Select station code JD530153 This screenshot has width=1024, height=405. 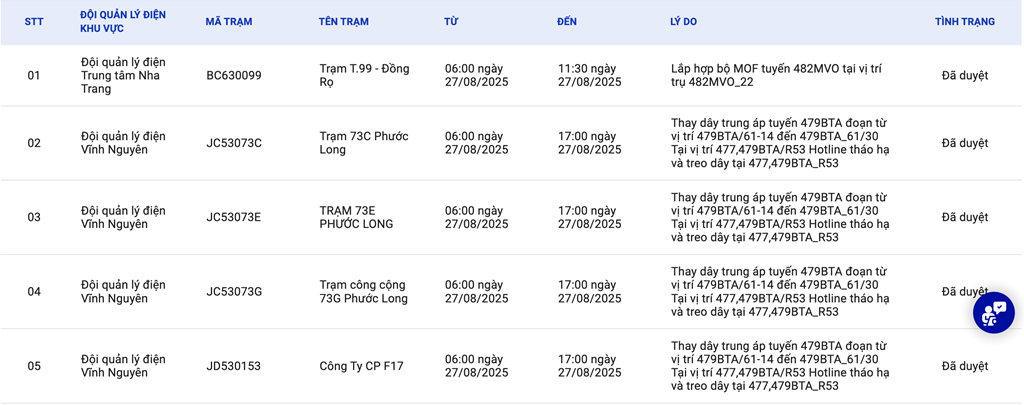point(233,366)
